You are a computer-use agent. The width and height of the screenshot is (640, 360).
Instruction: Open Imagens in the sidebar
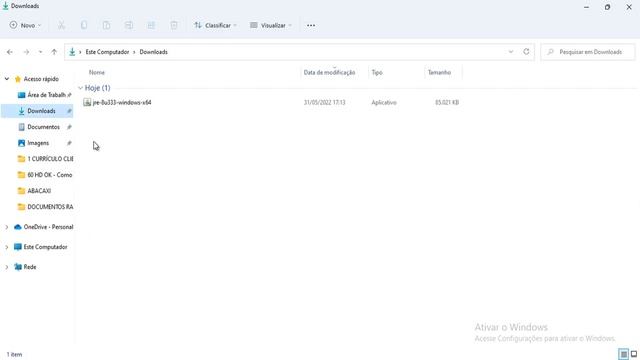coord(38,143)
